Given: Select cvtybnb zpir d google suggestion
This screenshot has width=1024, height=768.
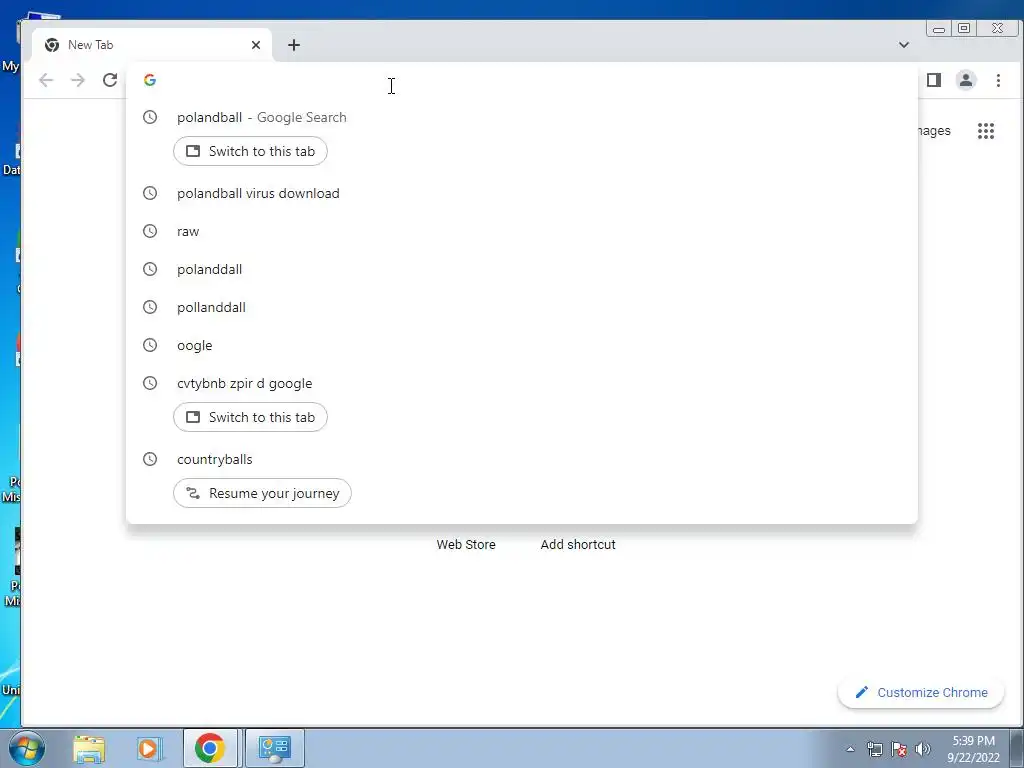Looking at the screenshot, I should (x=522, y=383).
